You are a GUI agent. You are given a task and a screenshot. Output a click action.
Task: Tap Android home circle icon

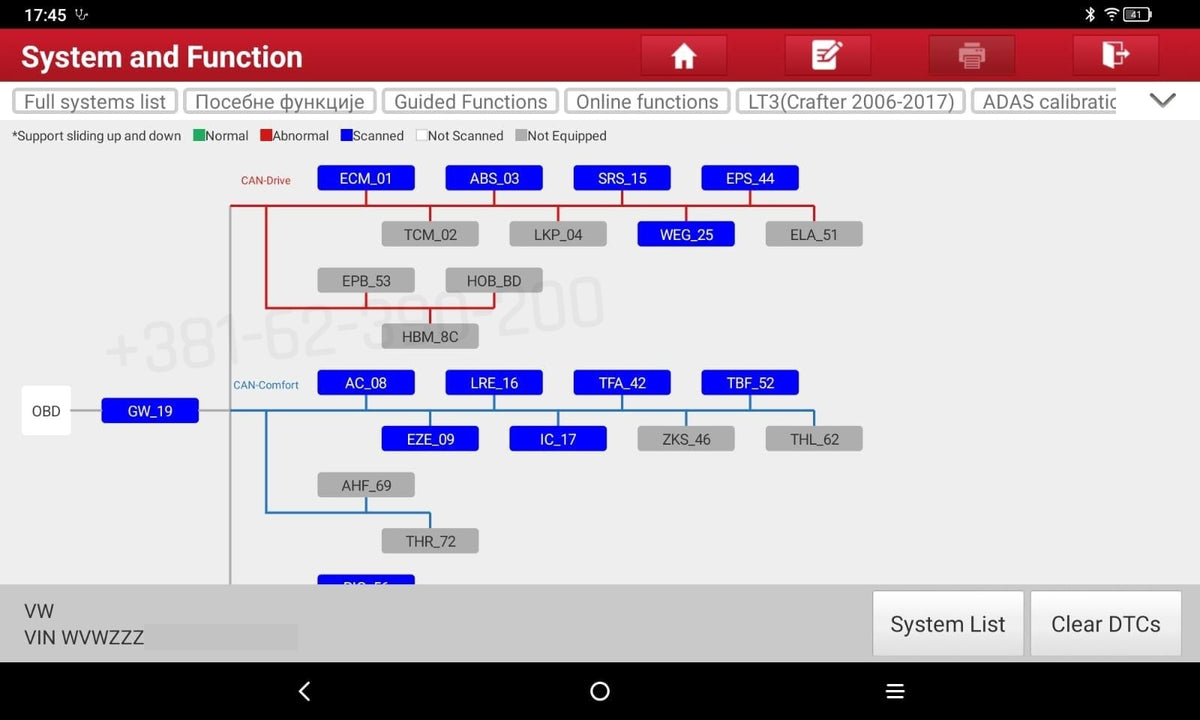(x=600, y=691)
